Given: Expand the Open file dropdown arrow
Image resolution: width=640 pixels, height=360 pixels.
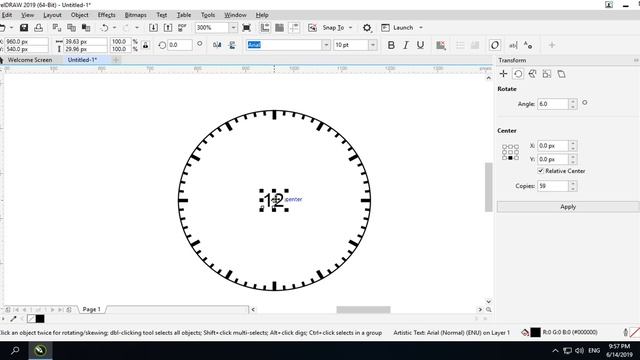Looking at the screenshot, I should point(11,28).
